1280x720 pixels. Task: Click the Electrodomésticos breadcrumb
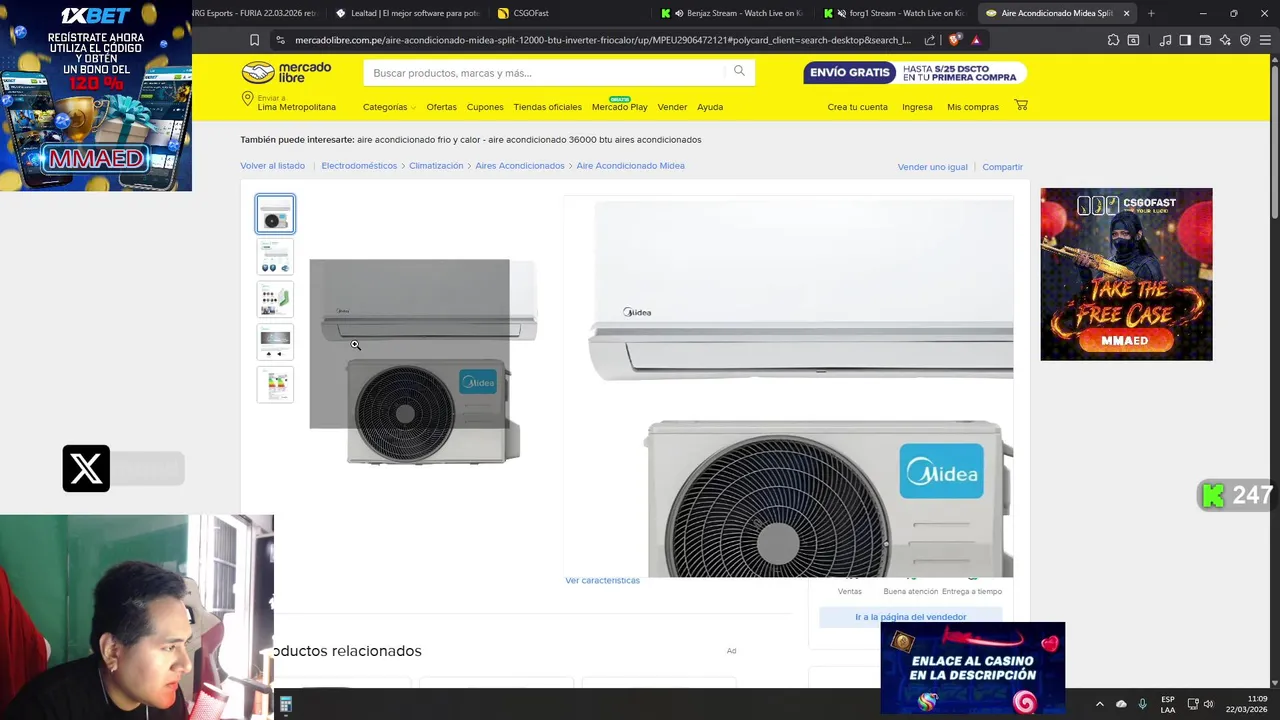pyautogui.click(x=359, y=166)
